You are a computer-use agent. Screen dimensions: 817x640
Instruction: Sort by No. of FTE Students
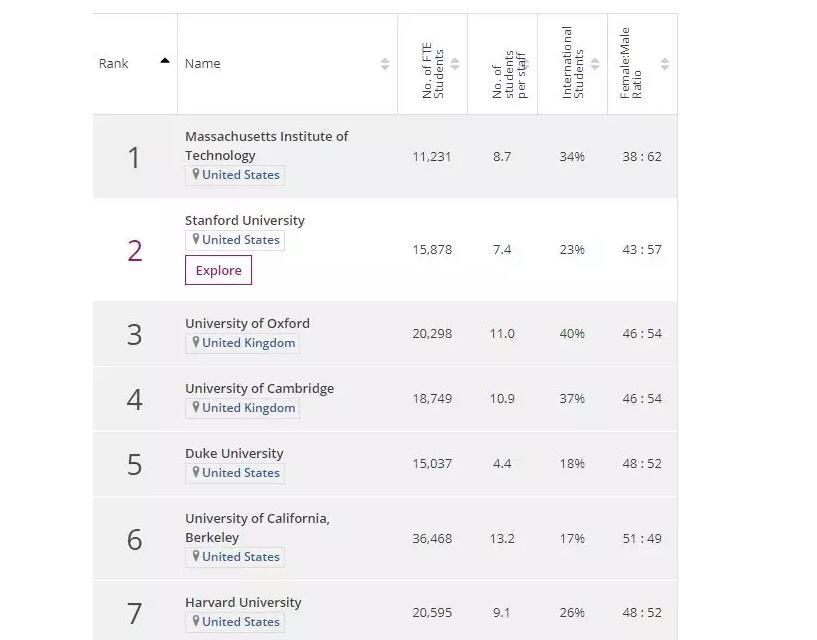[x=455, y=64]
